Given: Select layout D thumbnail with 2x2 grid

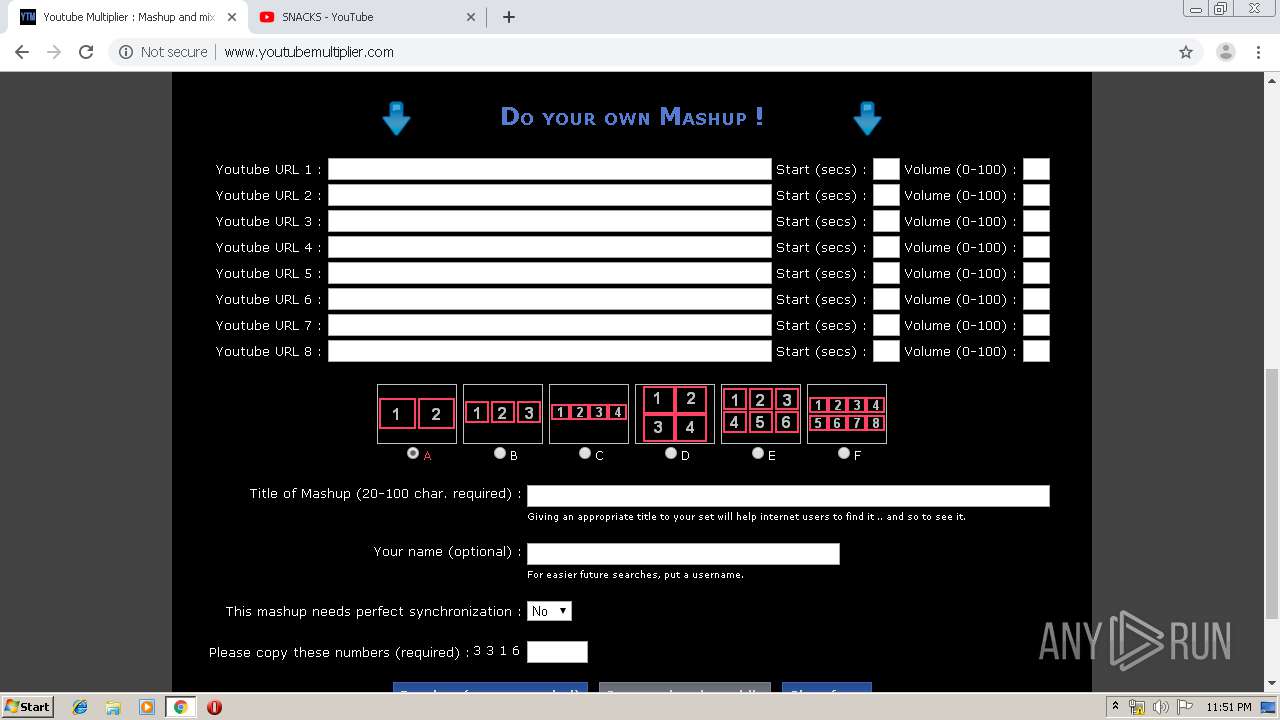Looking at the screenshot, I should (x=675, y=414).
